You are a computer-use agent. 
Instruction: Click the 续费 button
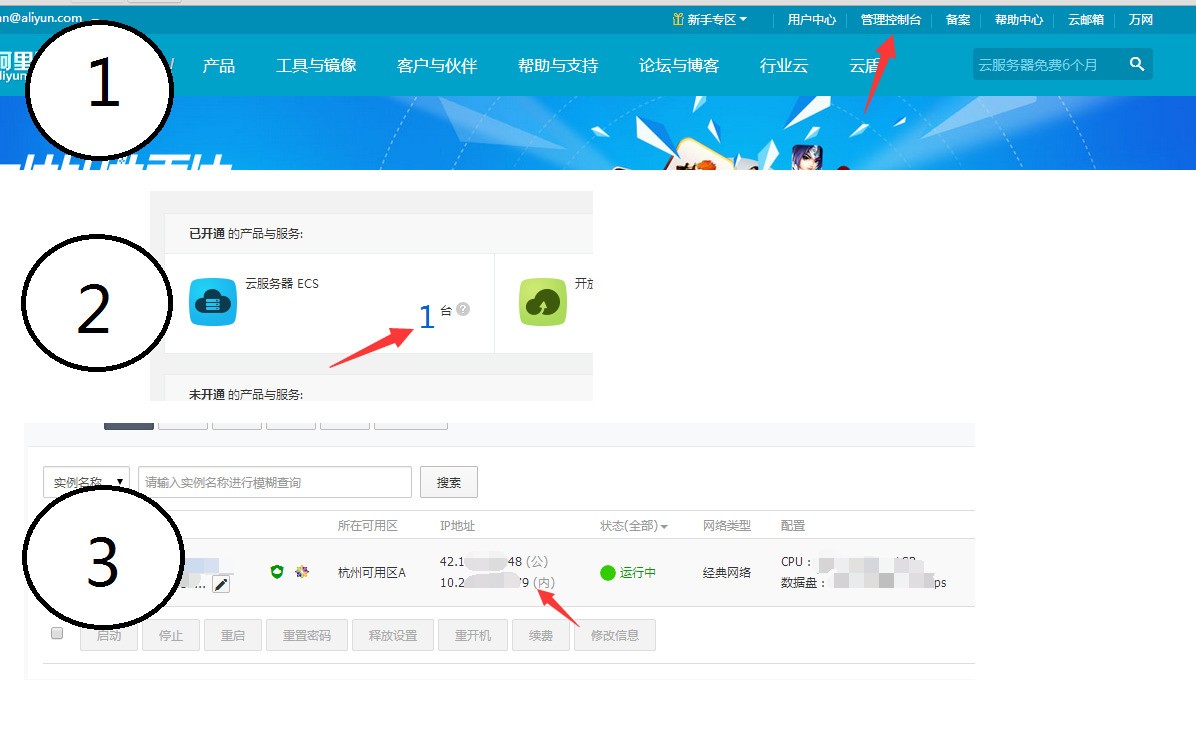pyautogui.click(x=541, y=635)
